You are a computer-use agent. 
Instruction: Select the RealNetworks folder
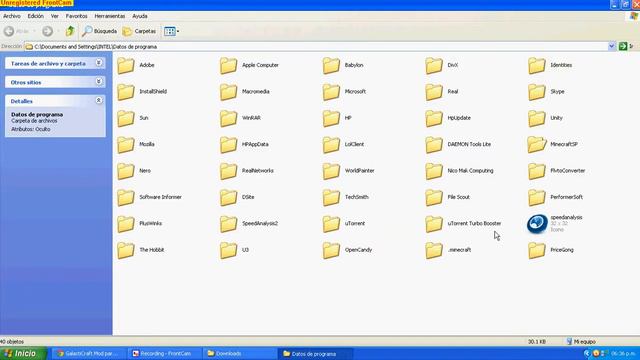(247, 171)
